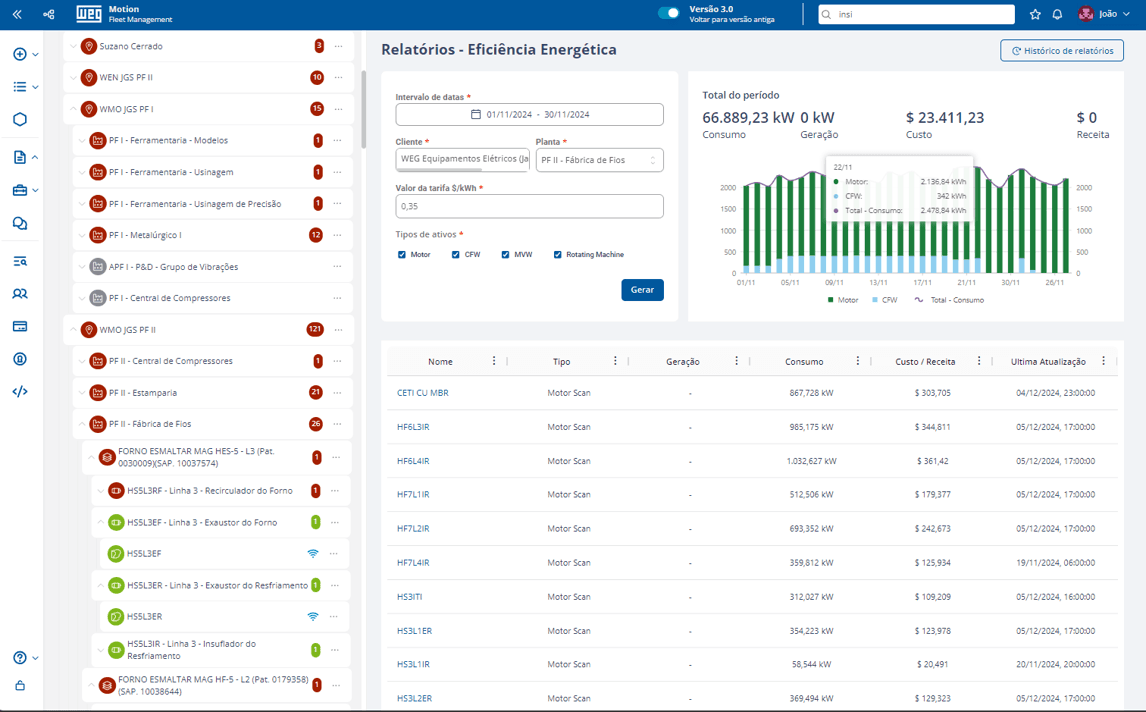1146x712 pixels.
Task: Open the Cliente dropdown field
Action: [x=463, y=159]
